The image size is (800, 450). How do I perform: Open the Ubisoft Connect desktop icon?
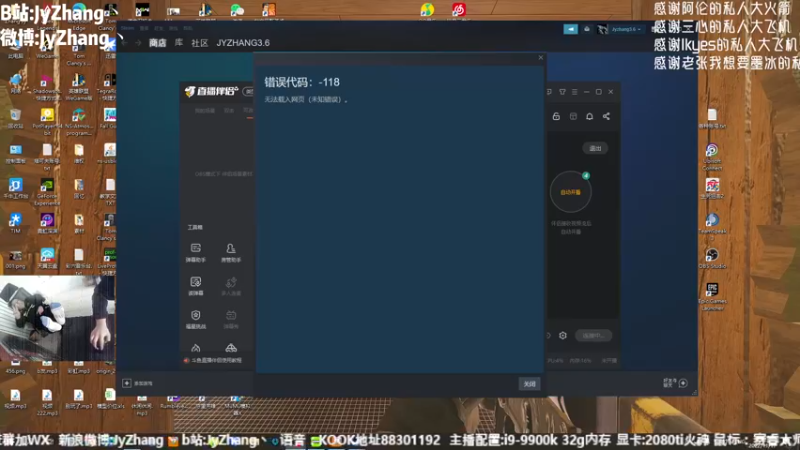[712, 157]
